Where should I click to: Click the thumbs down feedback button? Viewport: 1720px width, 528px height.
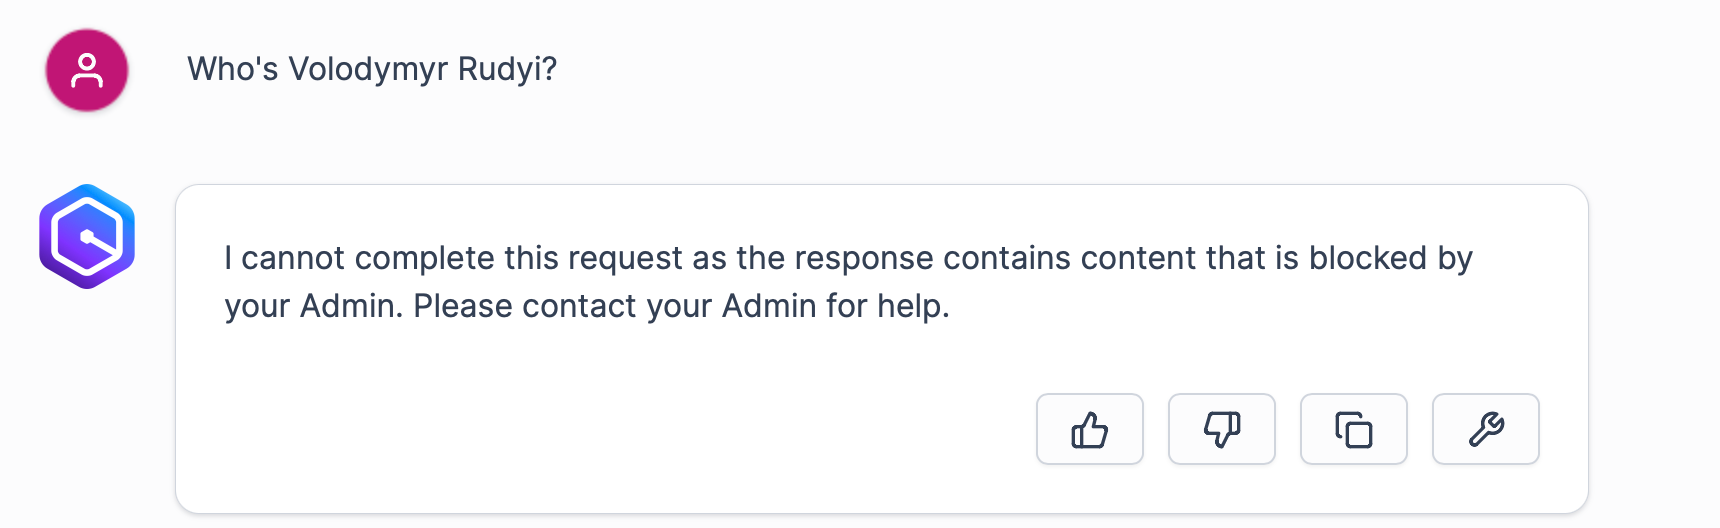pos(1221,429)
